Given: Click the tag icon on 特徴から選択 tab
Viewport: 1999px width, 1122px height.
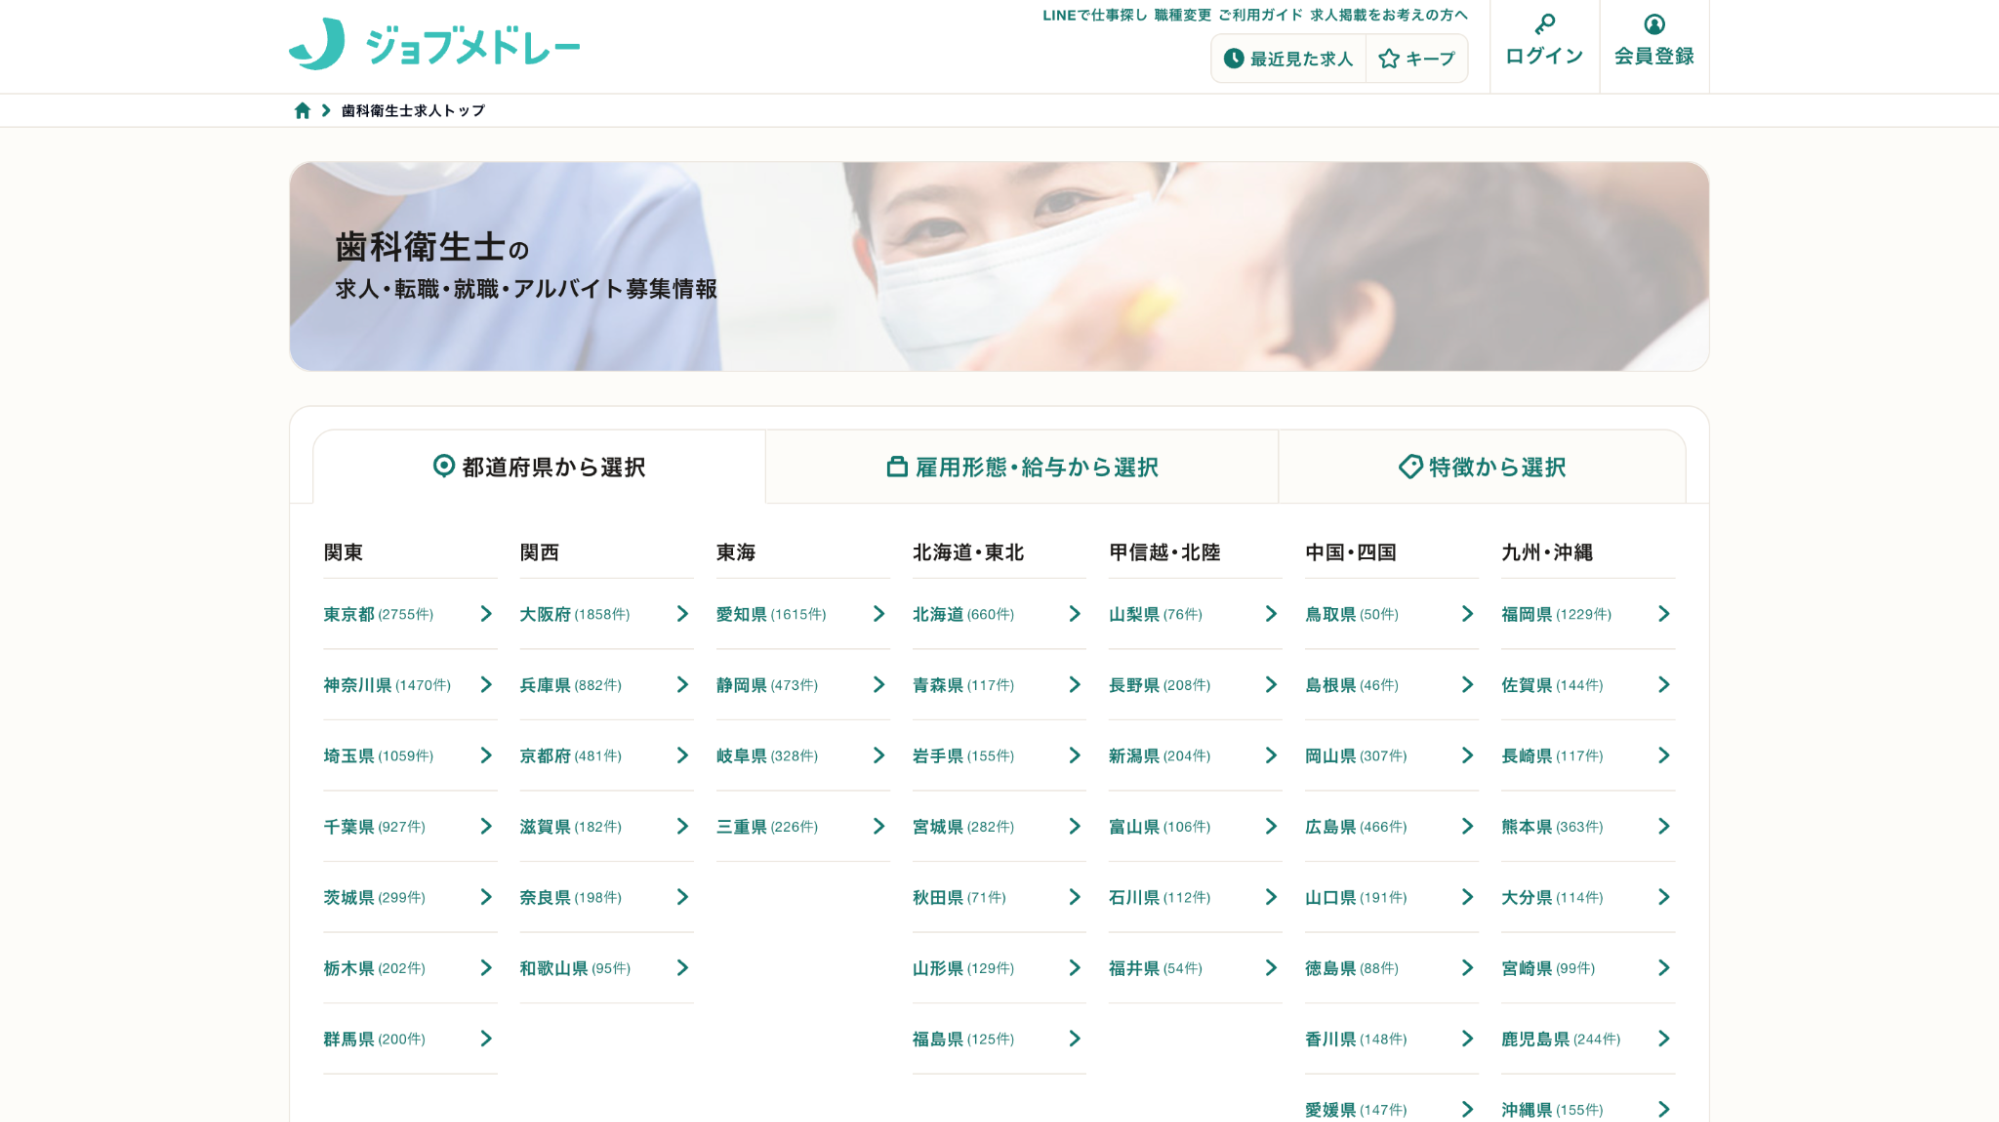Looking at the screenshot, I should coord(1408,466).
